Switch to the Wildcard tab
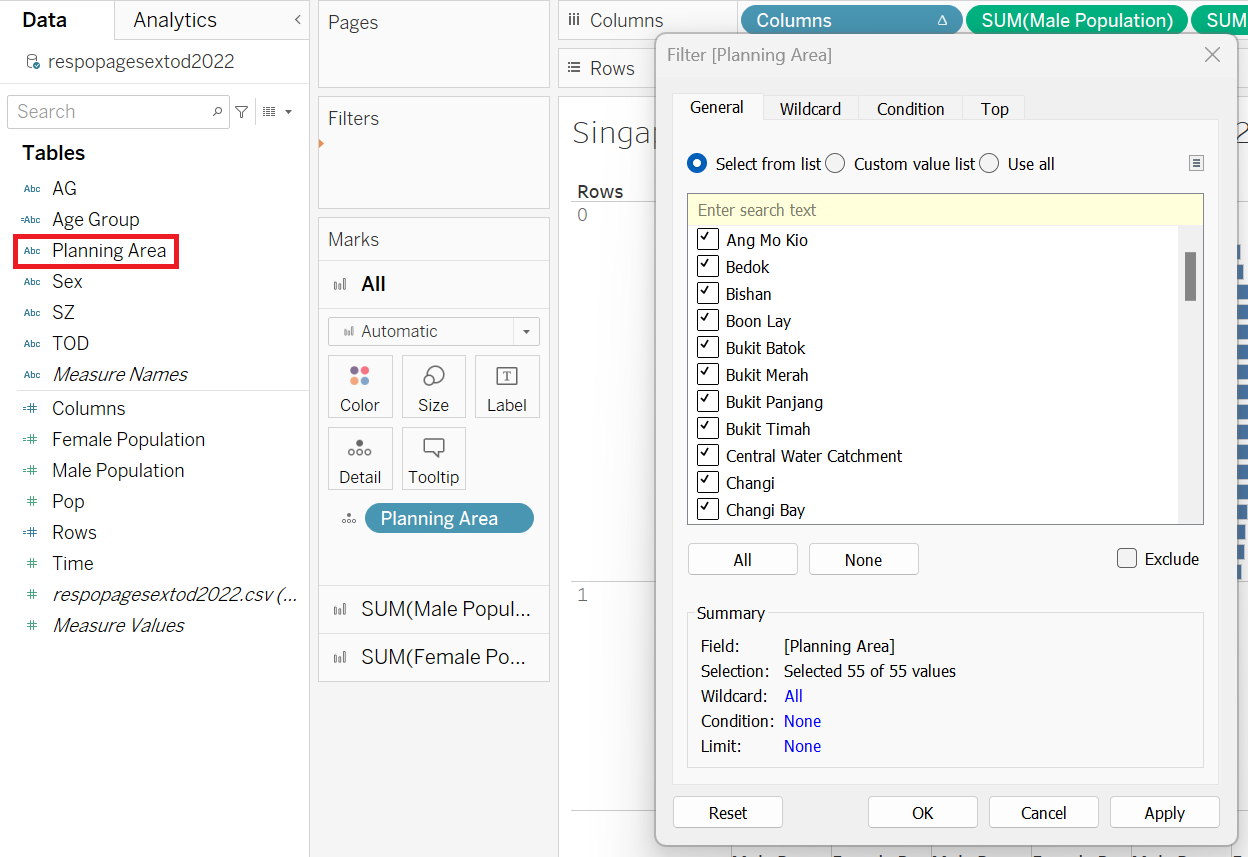This screenshot has width=1248, height=857. coord(810,109)
